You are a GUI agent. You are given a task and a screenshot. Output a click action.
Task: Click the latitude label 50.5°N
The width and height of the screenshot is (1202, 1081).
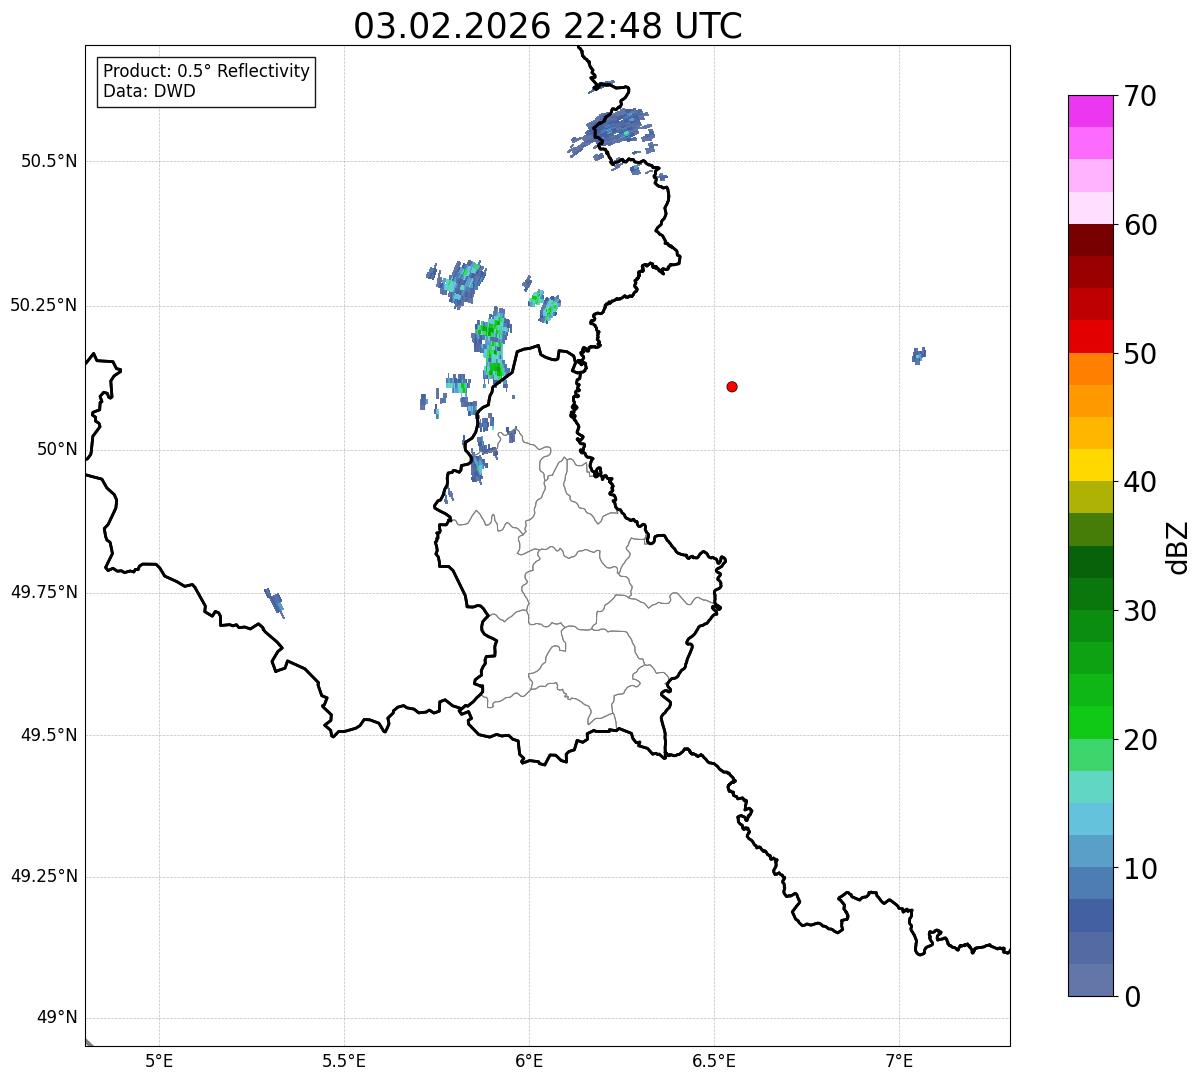[49, 161]
